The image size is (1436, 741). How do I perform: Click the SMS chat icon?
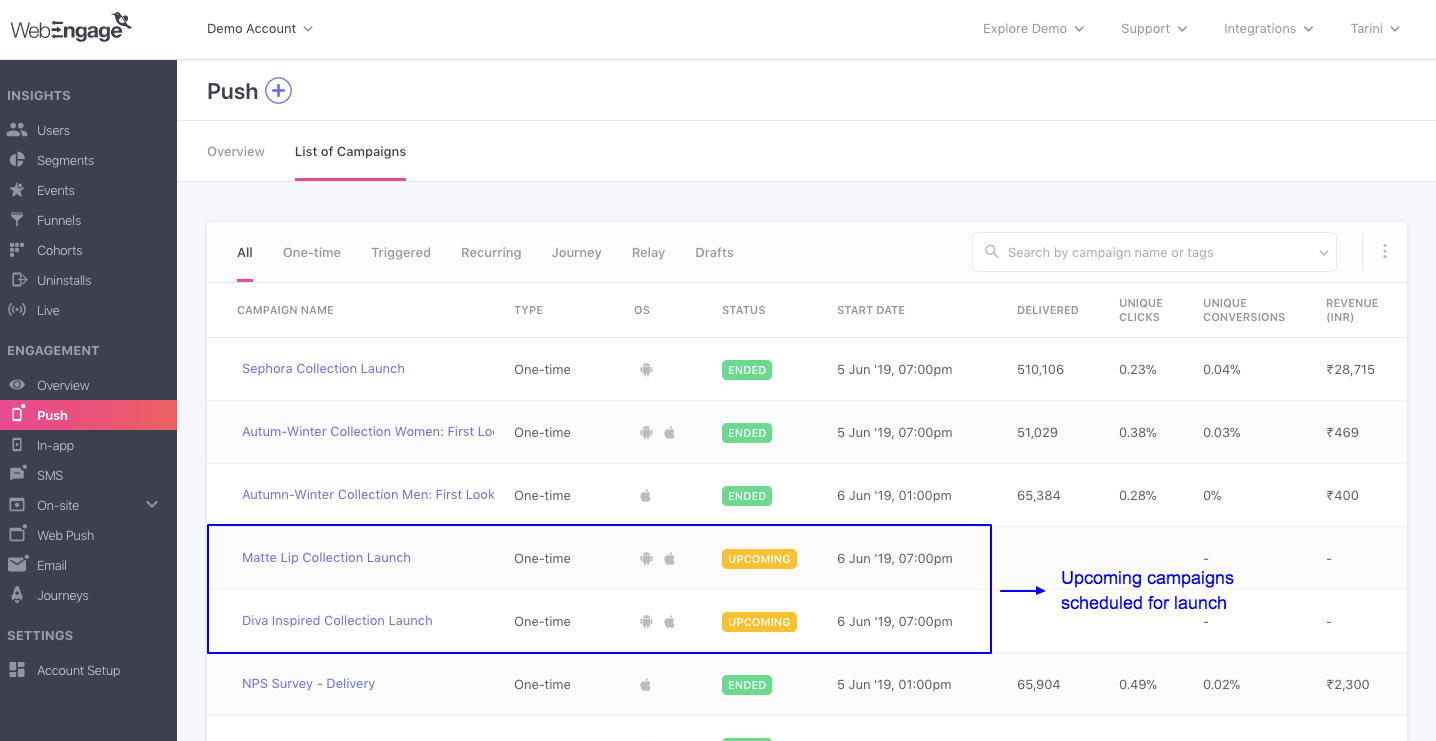17,474
